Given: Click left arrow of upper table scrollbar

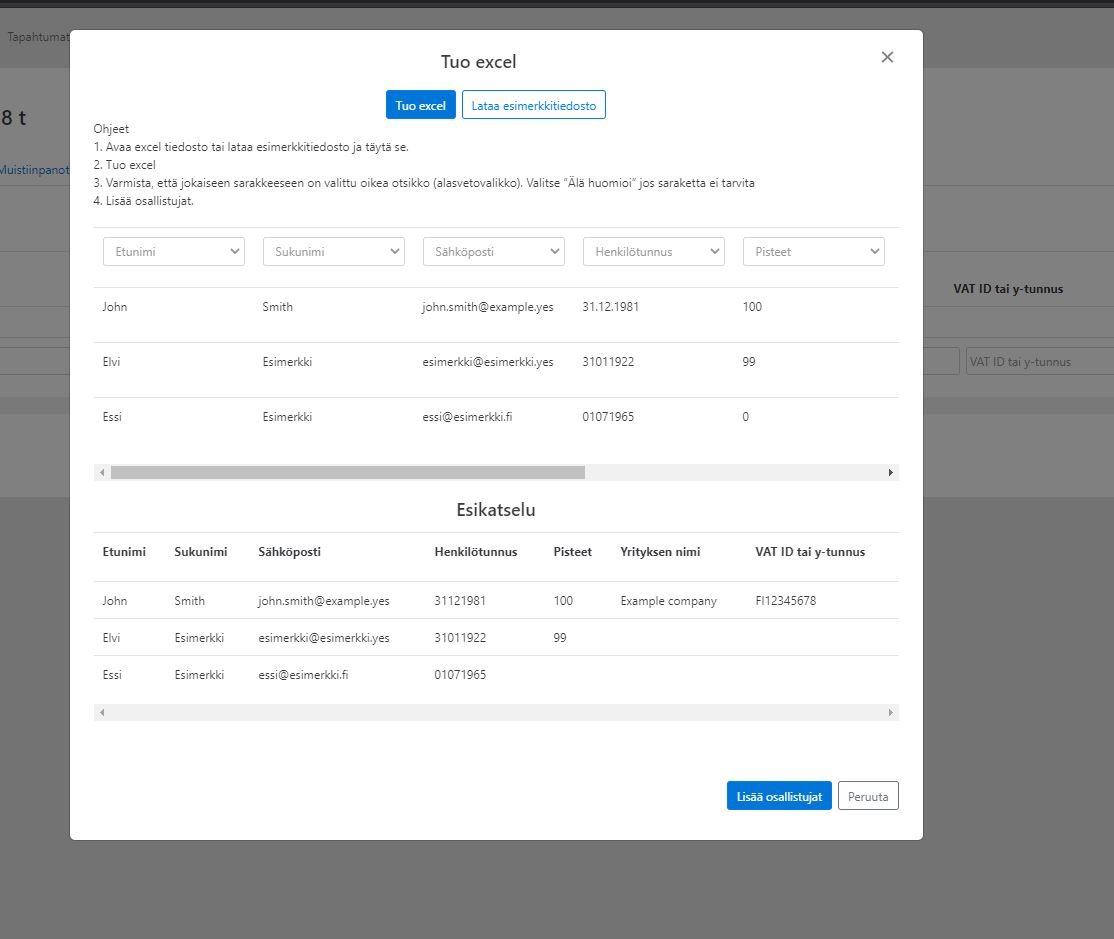Looking at the screenshot, I should tap(102, 472).
